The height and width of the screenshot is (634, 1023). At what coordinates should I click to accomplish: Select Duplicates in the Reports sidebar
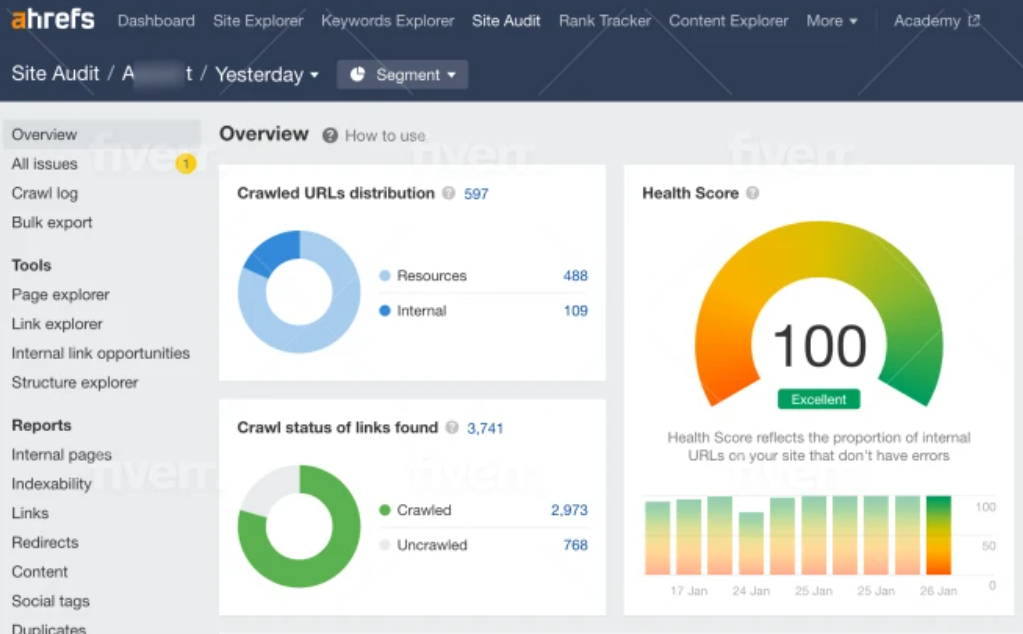48,627
